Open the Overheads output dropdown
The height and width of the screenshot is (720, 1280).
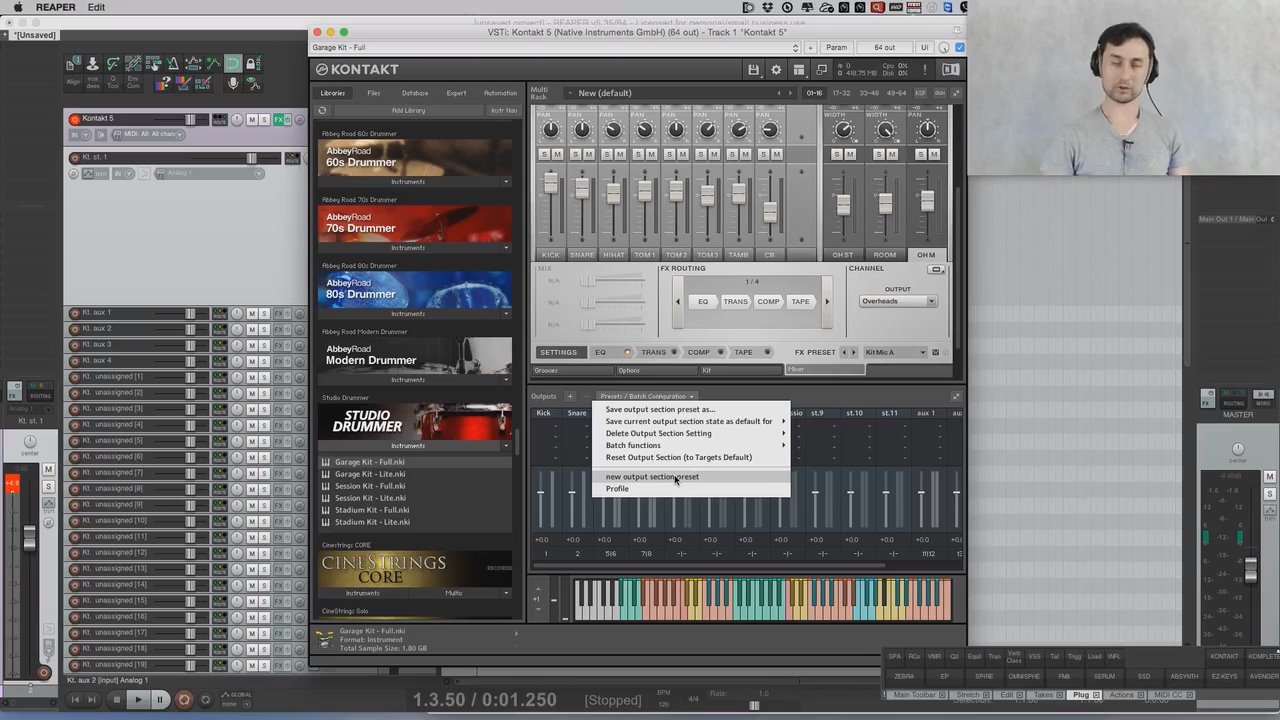(897, 301)
